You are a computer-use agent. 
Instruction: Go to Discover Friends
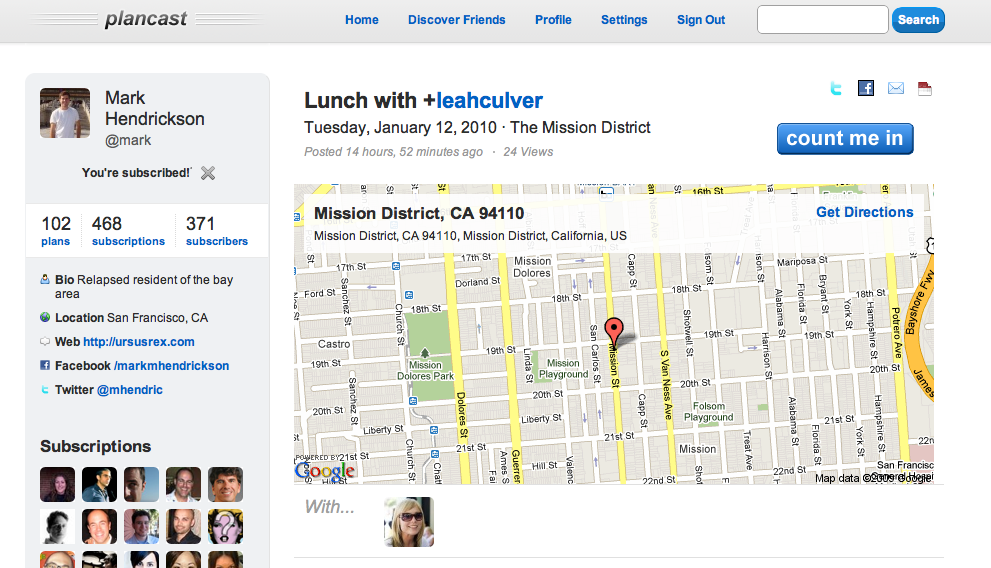tap(456, 20)
